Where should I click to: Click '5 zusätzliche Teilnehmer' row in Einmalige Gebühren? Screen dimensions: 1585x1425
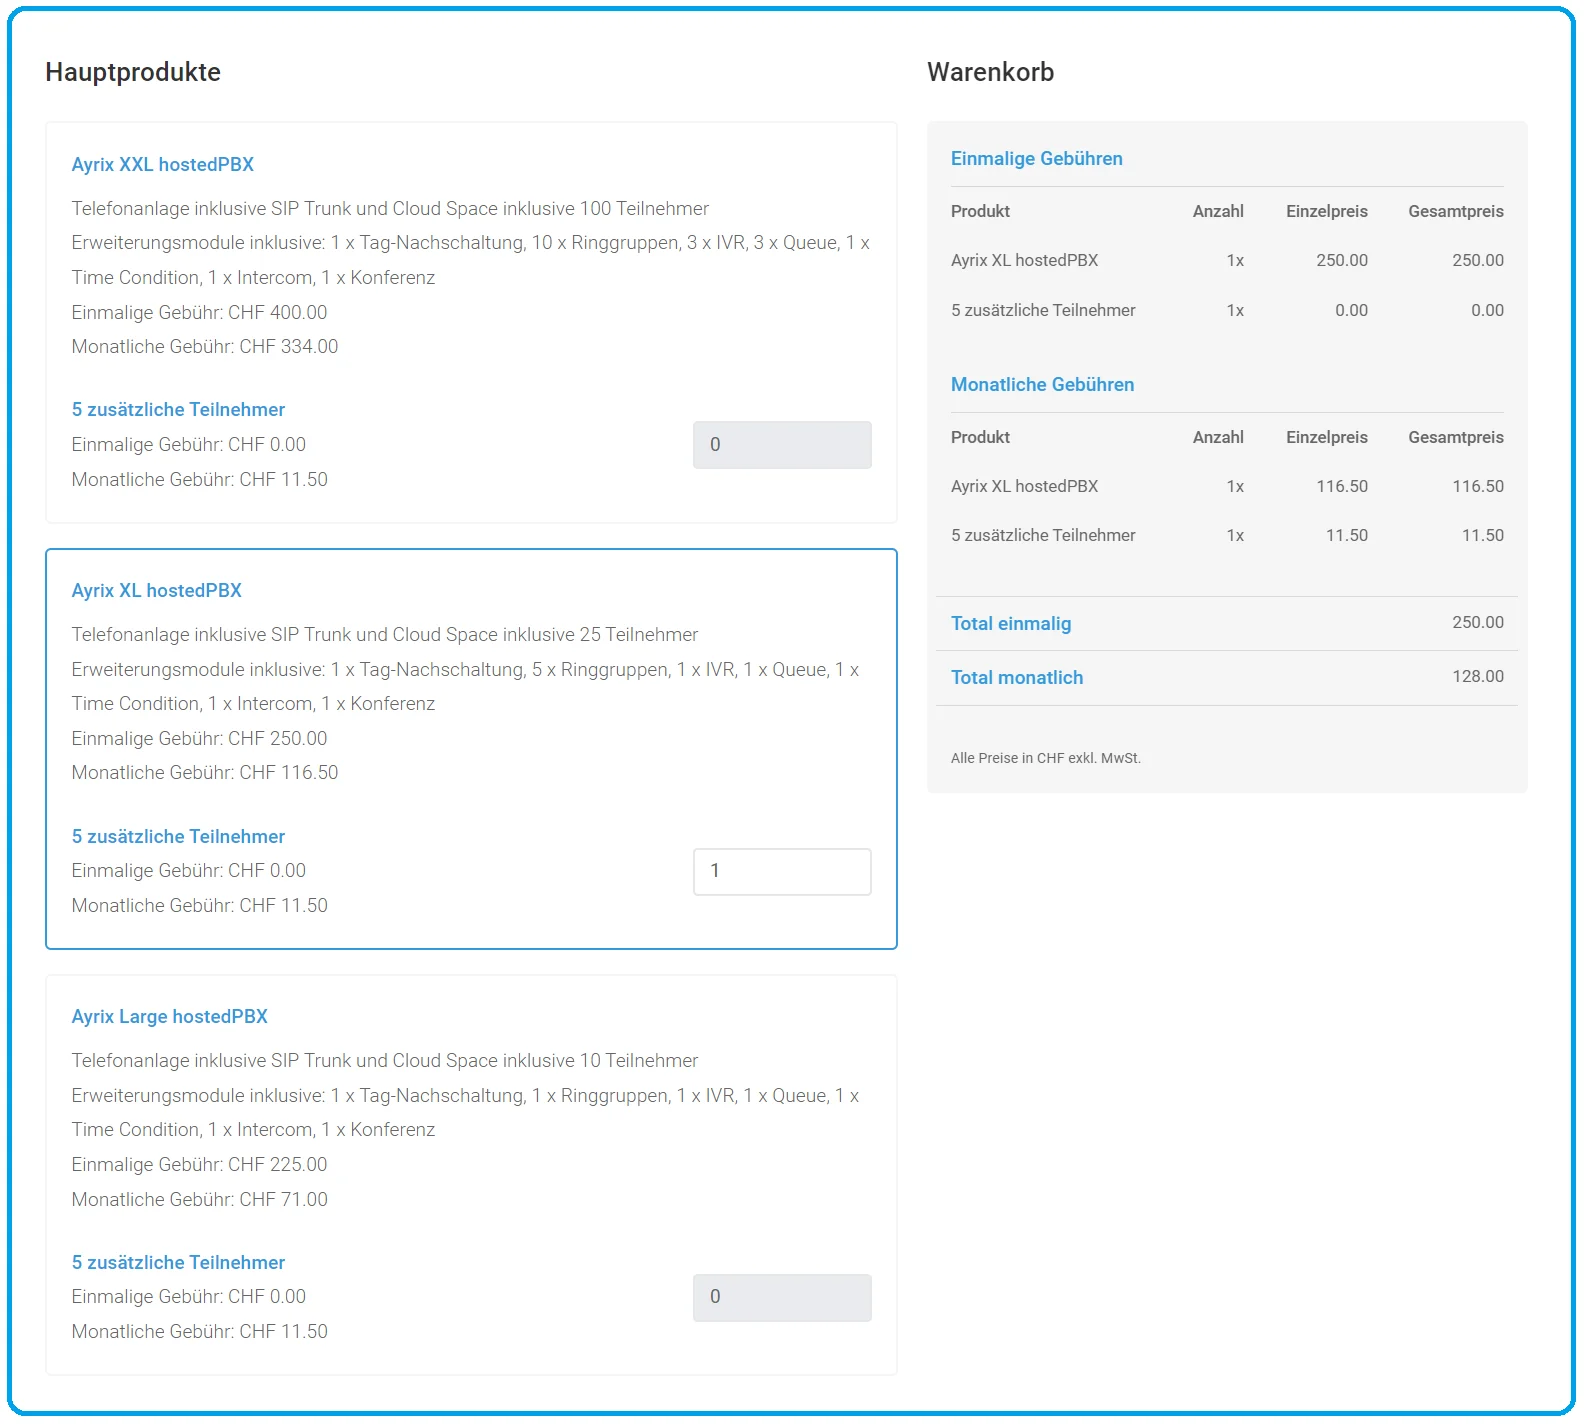click(1227, 310)
